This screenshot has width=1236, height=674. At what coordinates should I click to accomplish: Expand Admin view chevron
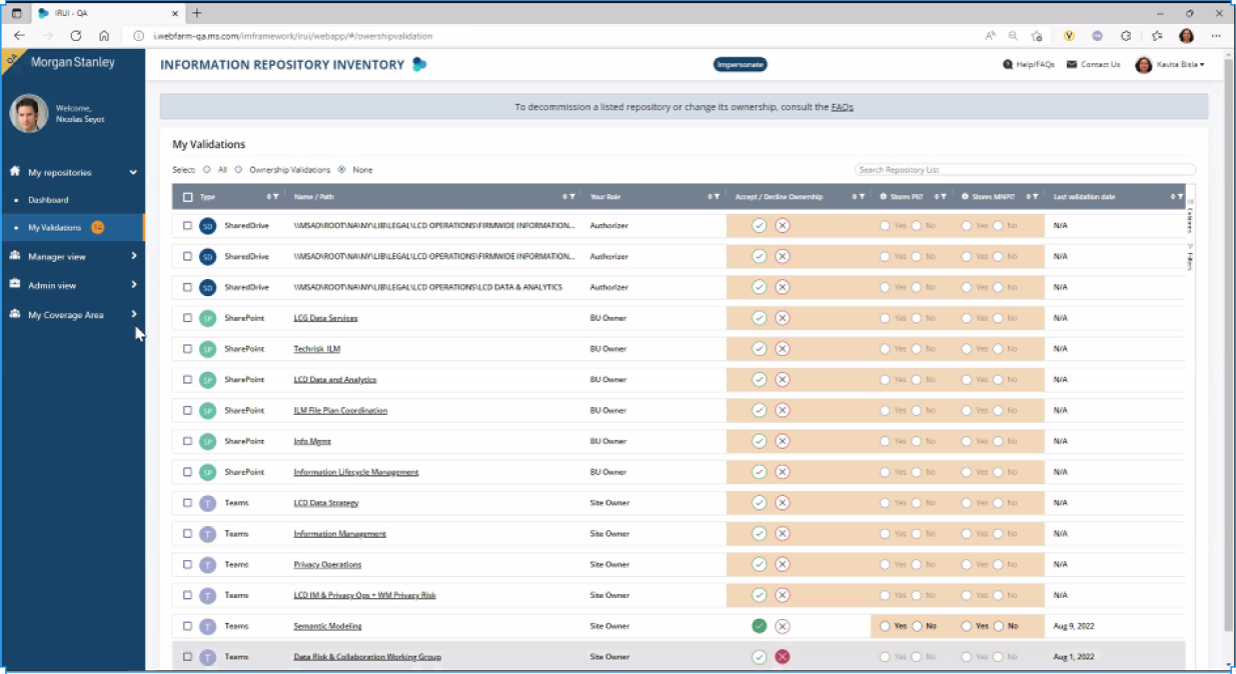[x=134, y=285]
